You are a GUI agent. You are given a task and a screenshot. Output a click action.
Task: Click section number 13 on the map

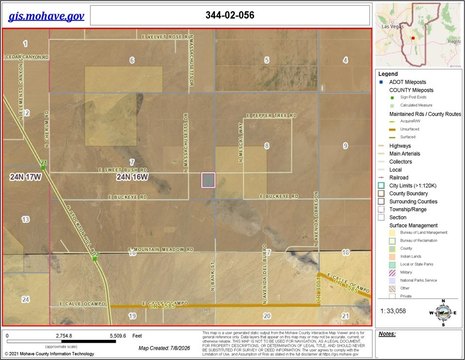[x=26, y=219]
